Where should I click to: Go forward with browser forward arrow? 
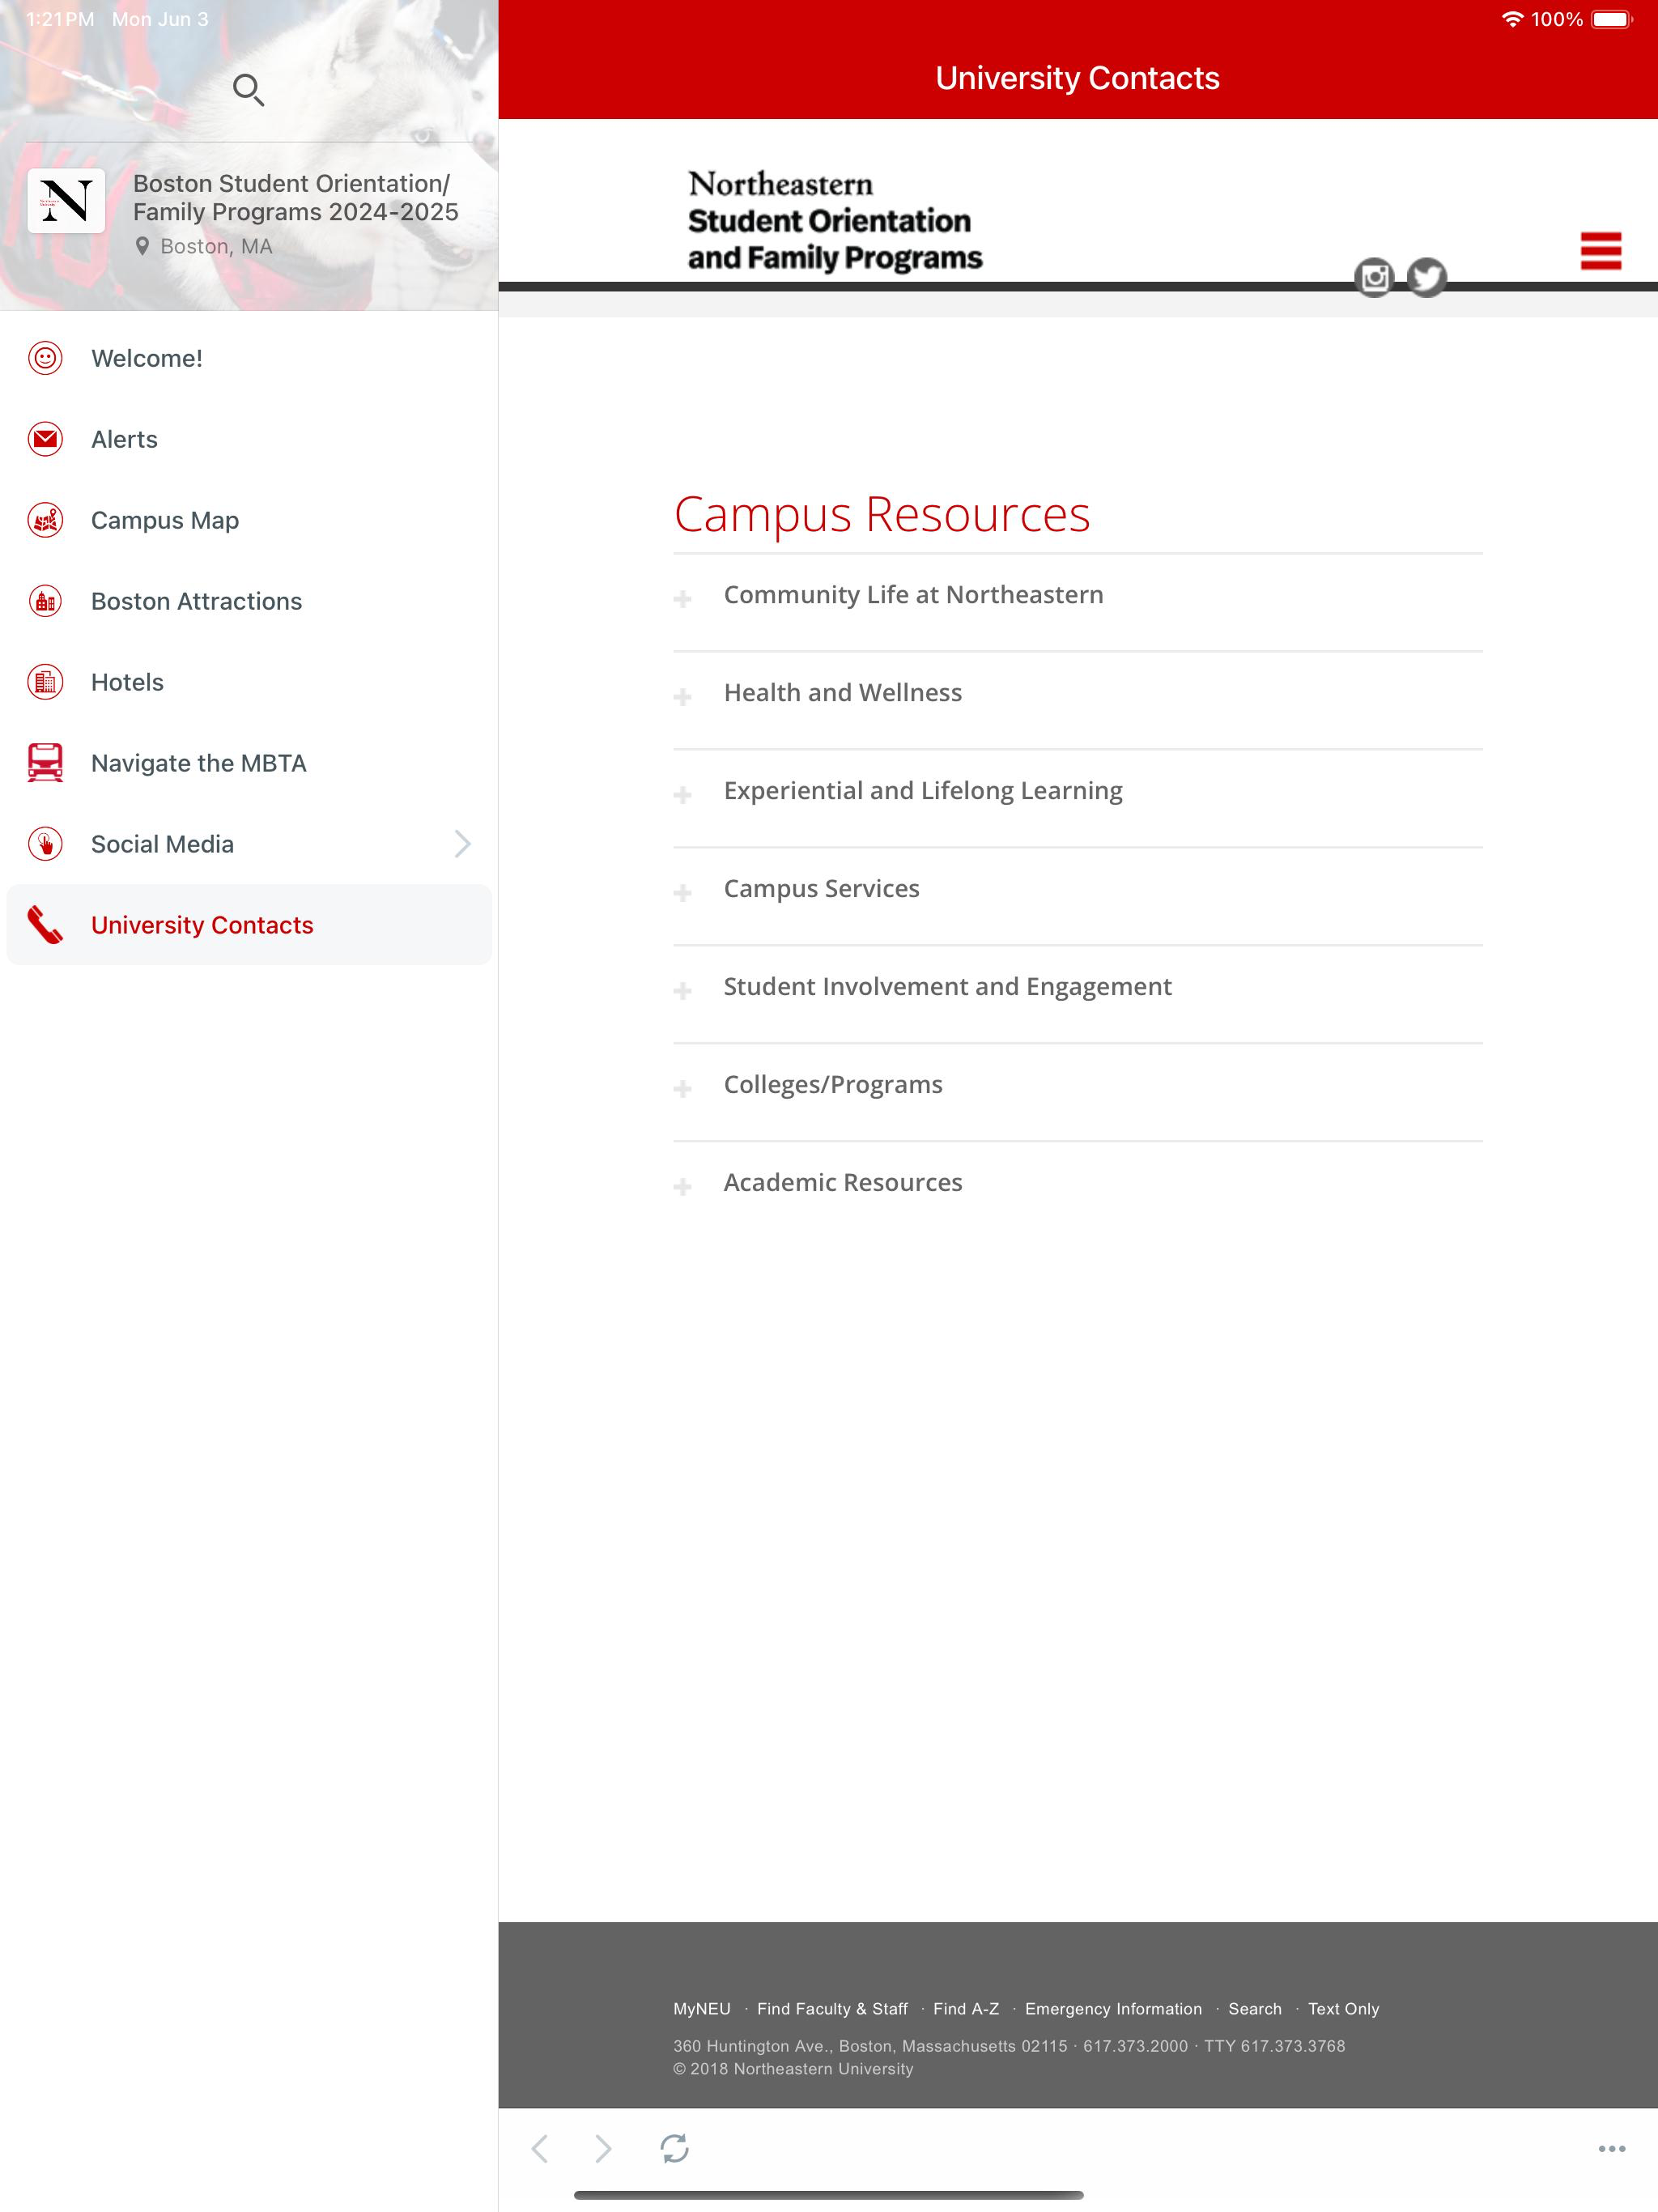coord(603,2148)
